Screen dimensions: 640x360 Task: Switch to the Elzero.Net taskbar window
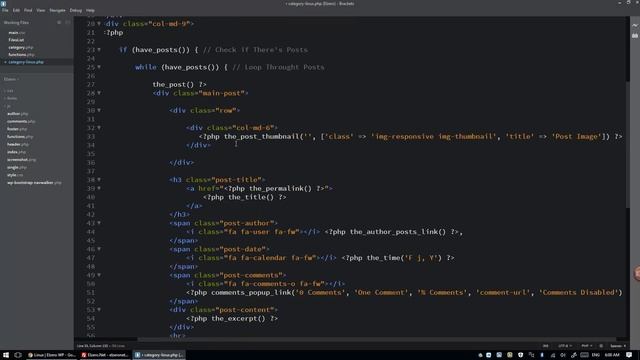[105, 355]
